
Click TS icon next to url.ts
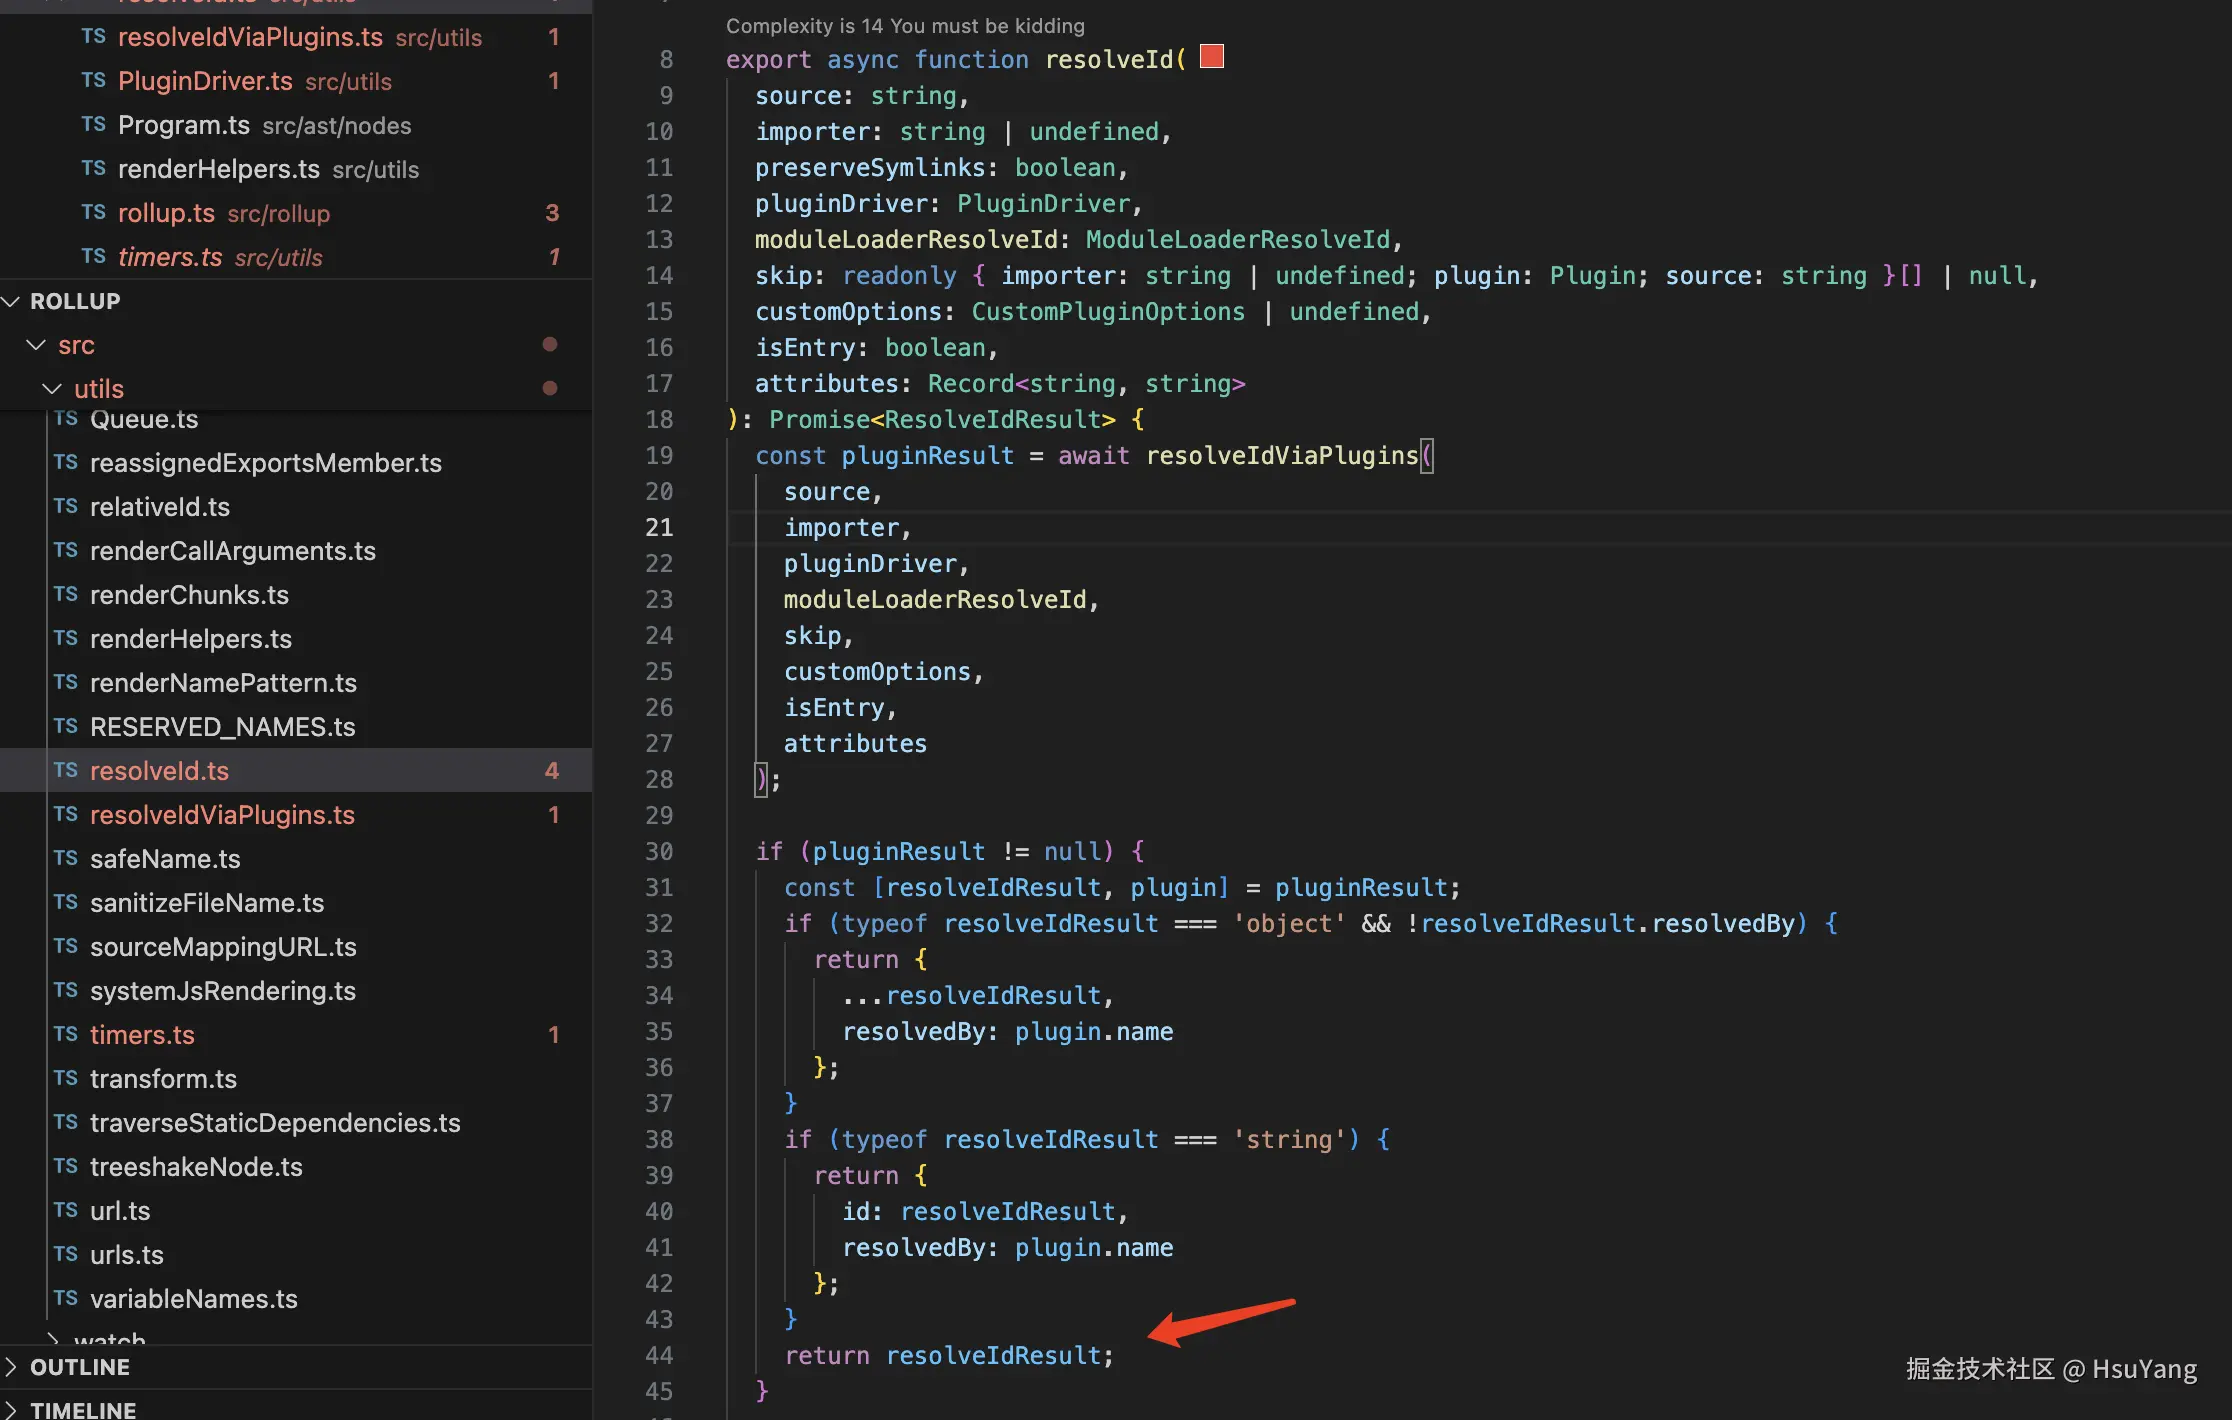(x=66, y=1210)
